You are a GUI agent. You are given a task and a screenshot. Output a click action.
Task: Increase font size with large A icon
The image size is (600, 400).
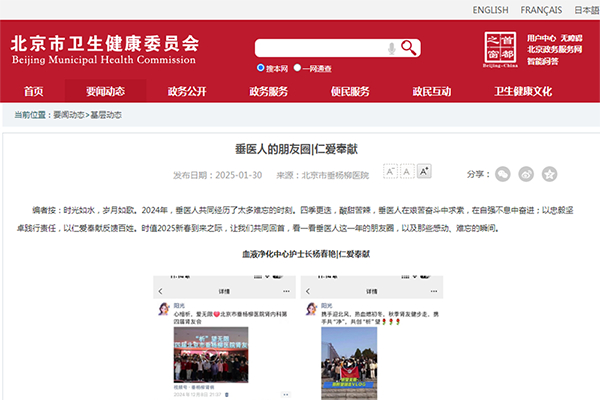coord(424,171)
